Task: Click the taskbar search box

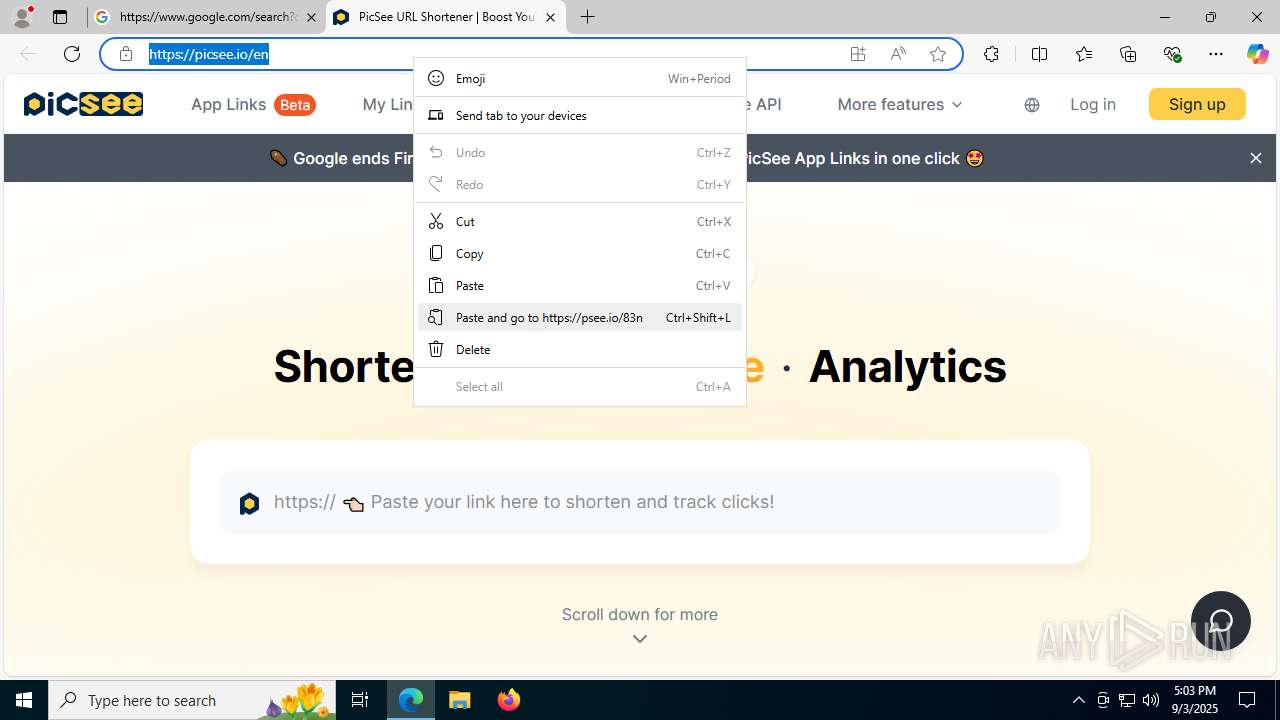Action: click(x=192, y=700)
